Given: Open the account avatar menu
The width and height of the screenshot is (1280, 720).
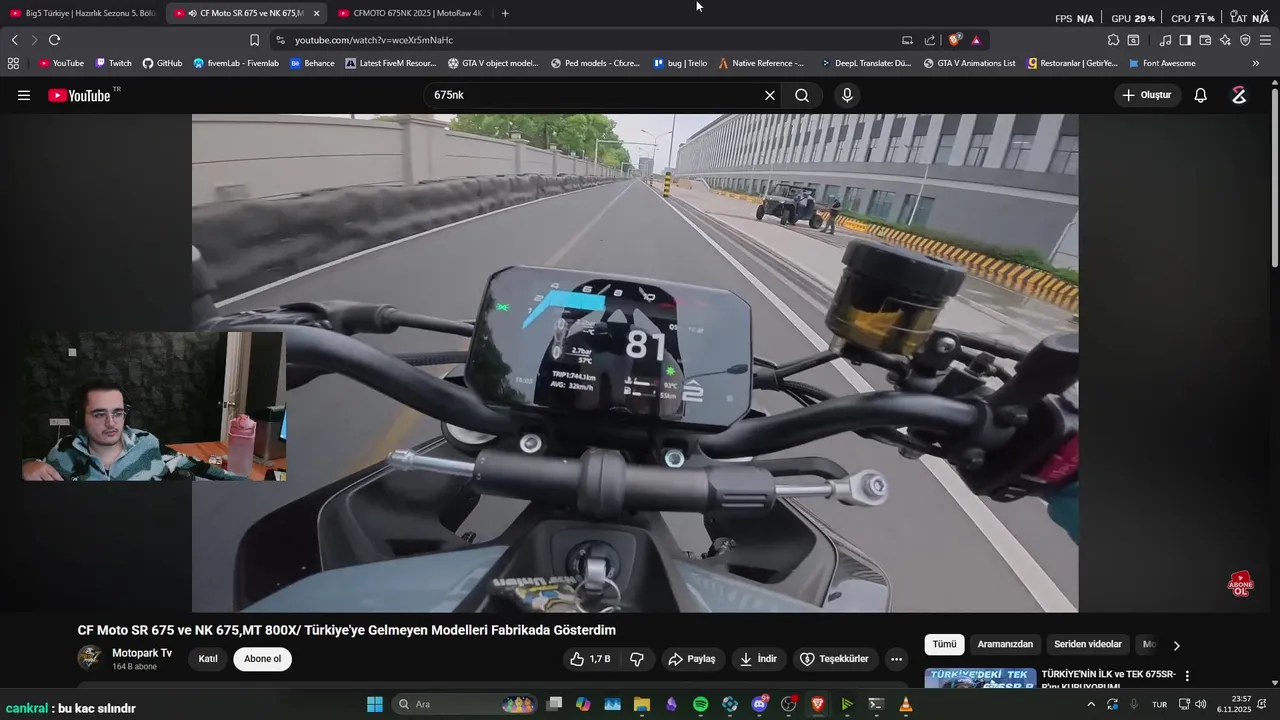Looking at the screenshot, I should click(1239, 96).
